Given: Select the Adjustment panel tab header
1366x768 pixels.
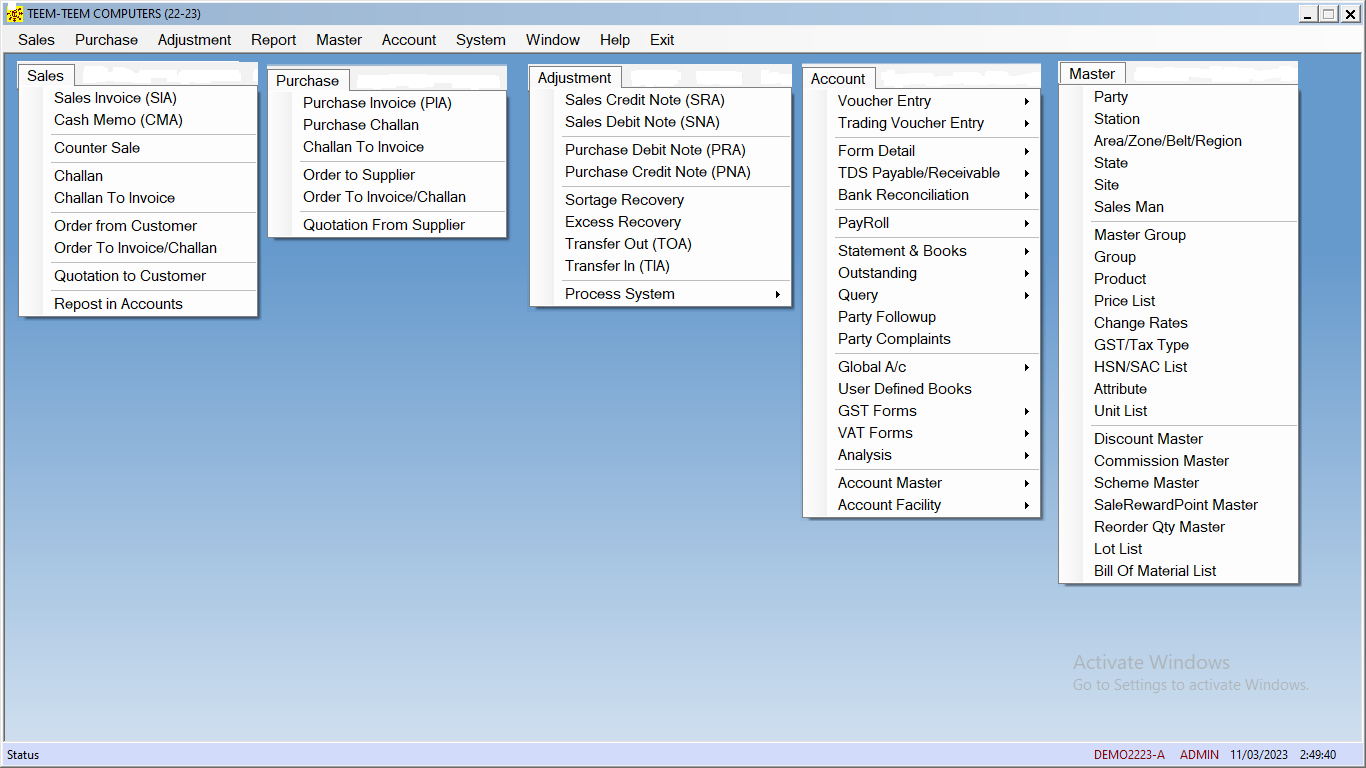Looking at the screenshot, I should [575, 78].
